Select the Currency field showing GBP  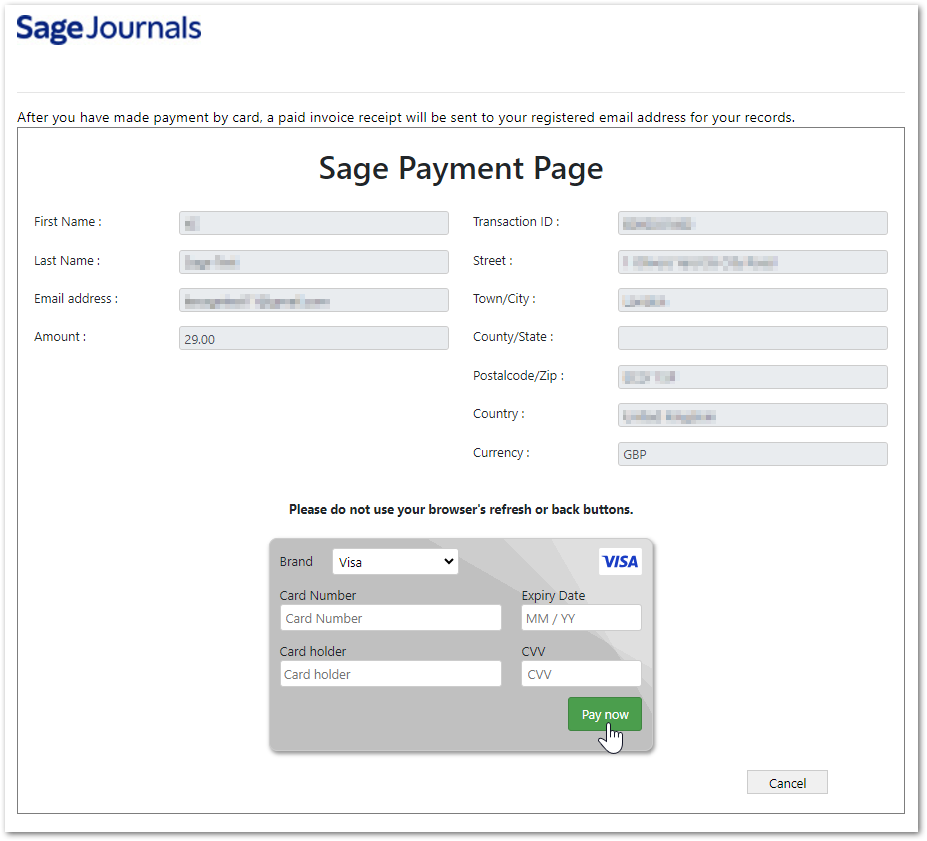(753, 454)
